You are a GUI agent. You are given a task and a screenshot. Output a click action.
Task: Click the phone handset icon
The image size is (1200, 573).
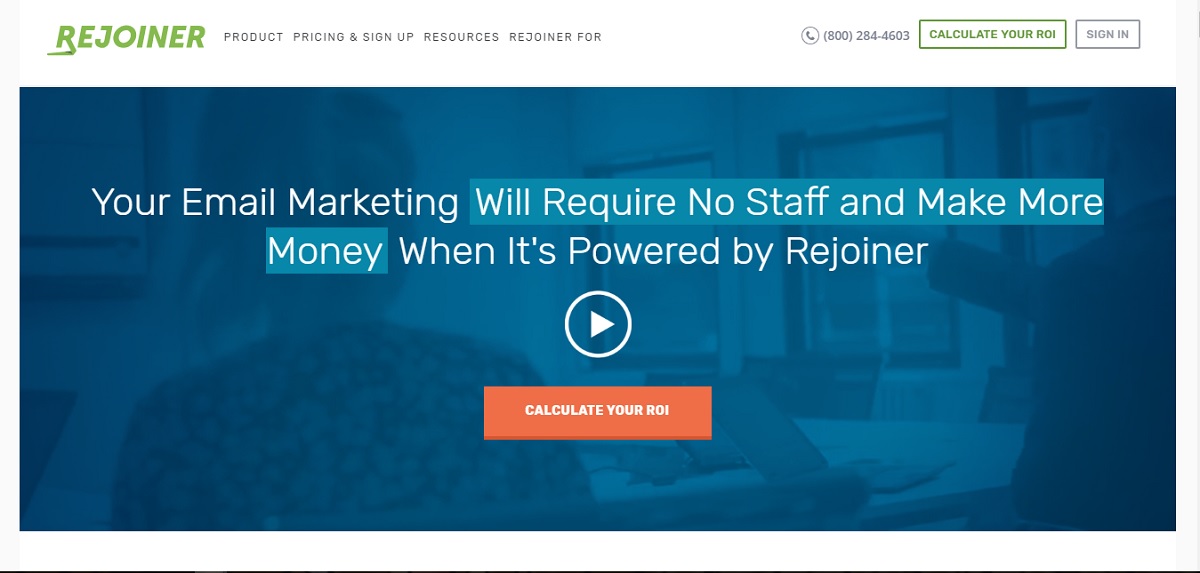pos(810,36)
